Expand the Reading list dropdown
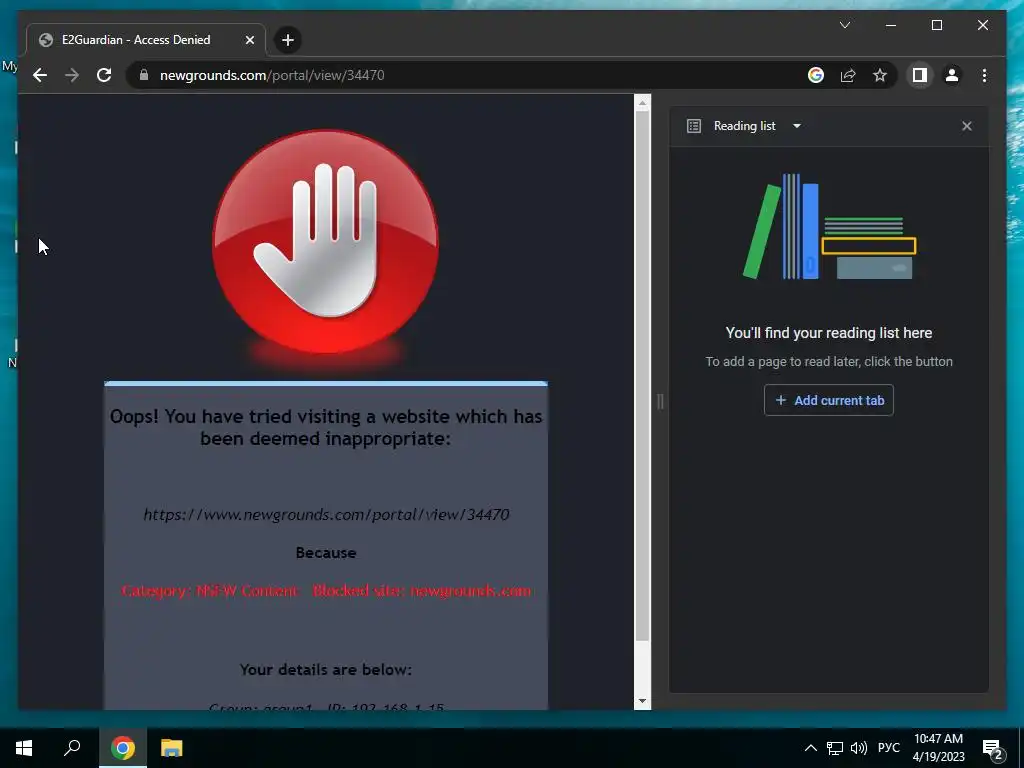 [797, 126]
